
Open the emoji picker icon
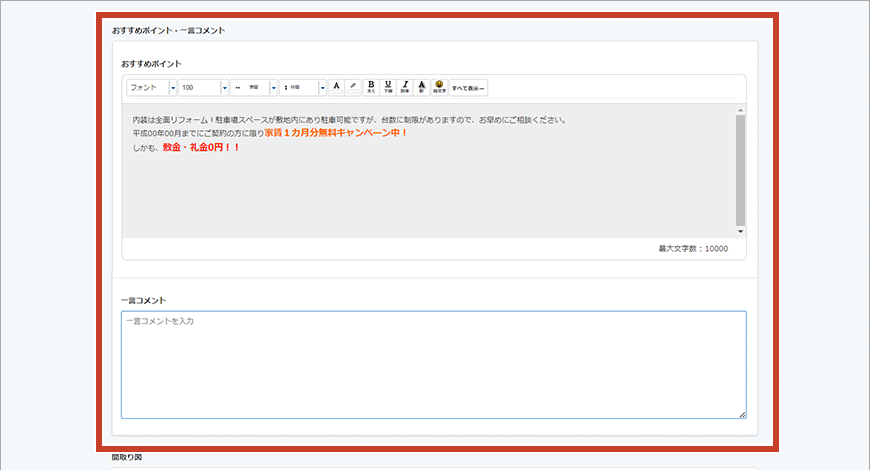[439, 87]
